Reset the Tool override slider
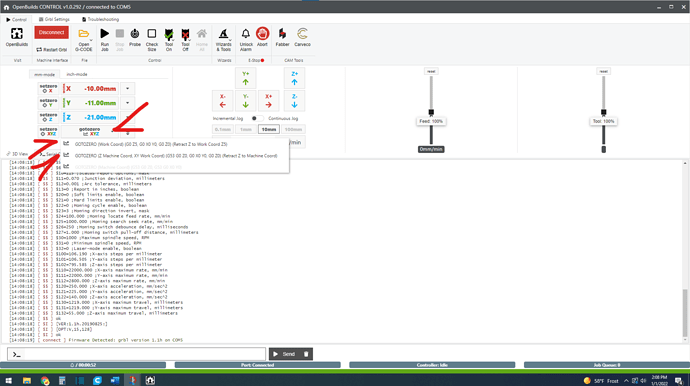The height and width of the screenshot is (386, 690). click(x=604, y=71)
